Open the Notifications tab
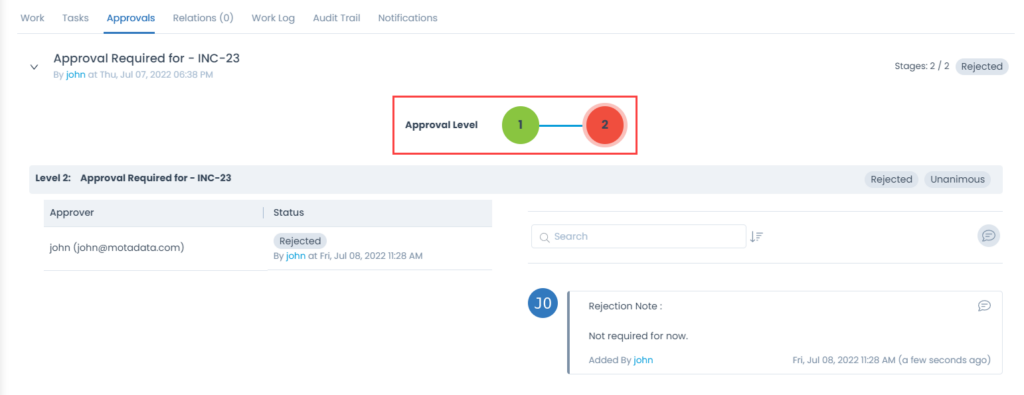 tap(408, 18)
